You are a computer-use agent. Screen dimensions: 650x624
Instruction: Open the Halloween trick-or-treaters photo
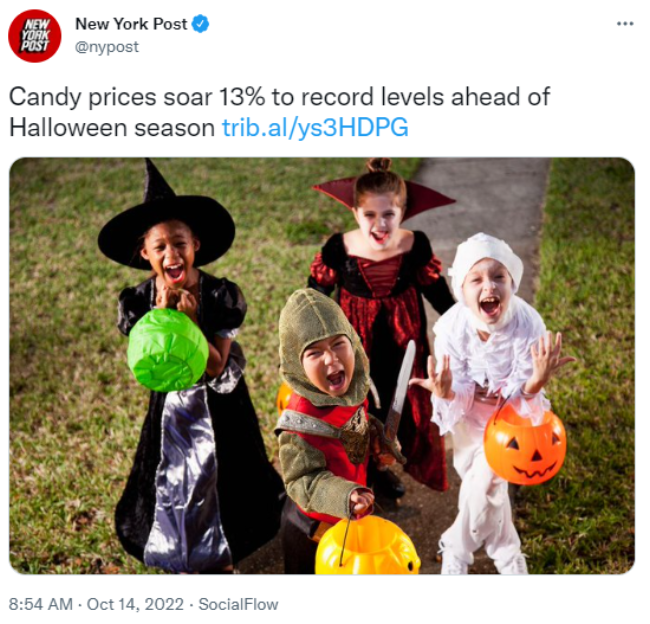point(322,366)
